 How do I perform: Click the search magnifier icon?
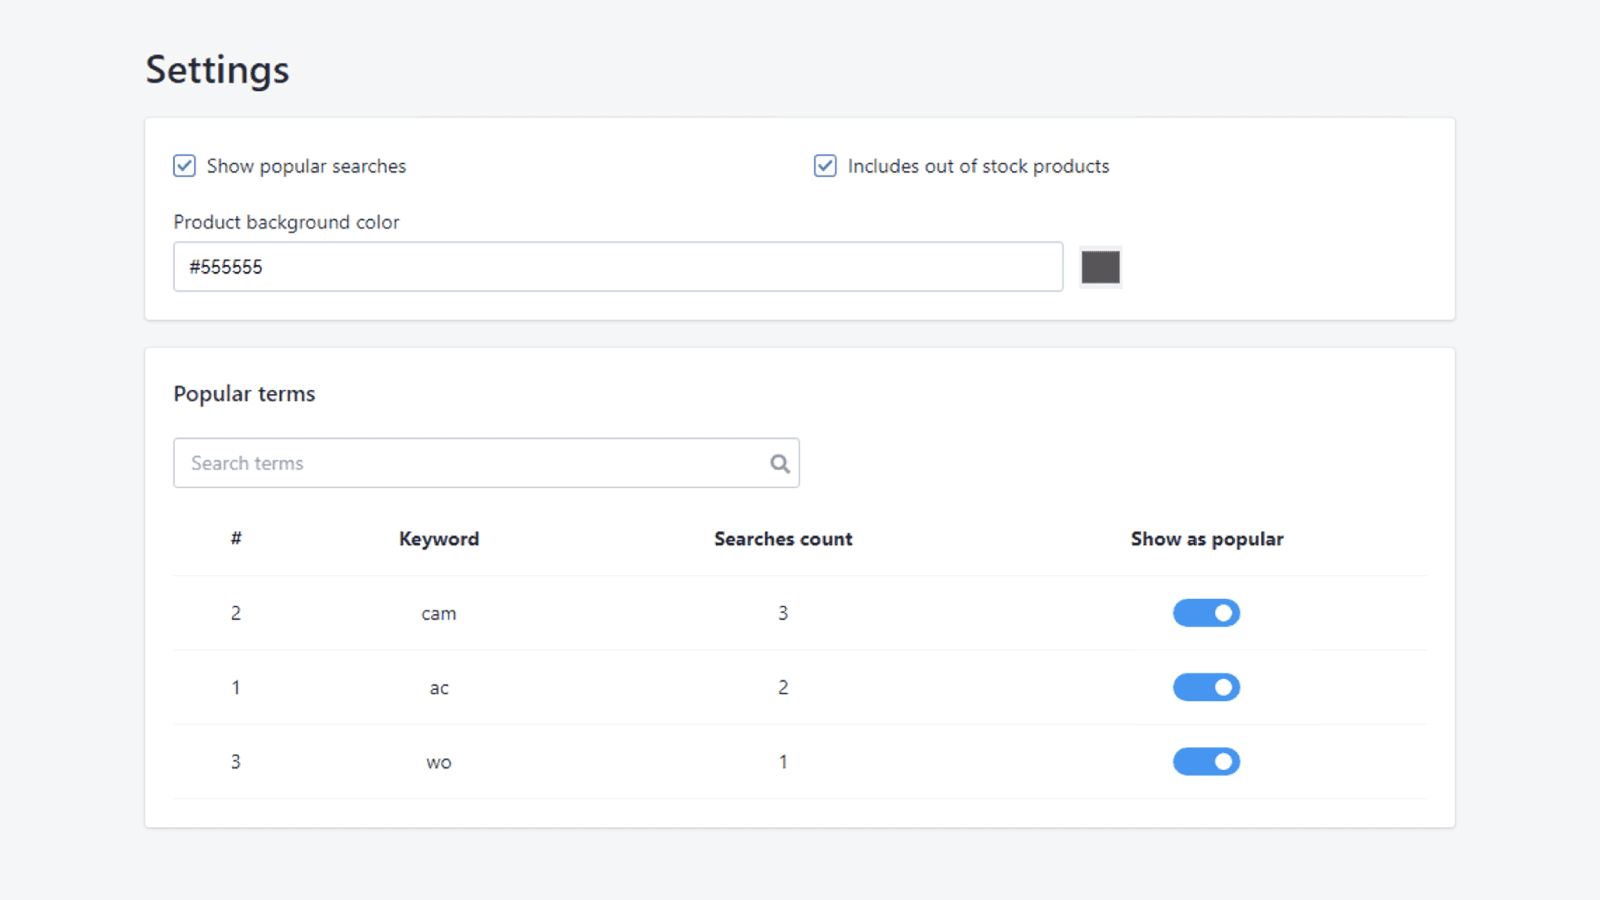[x=779, y=463]
